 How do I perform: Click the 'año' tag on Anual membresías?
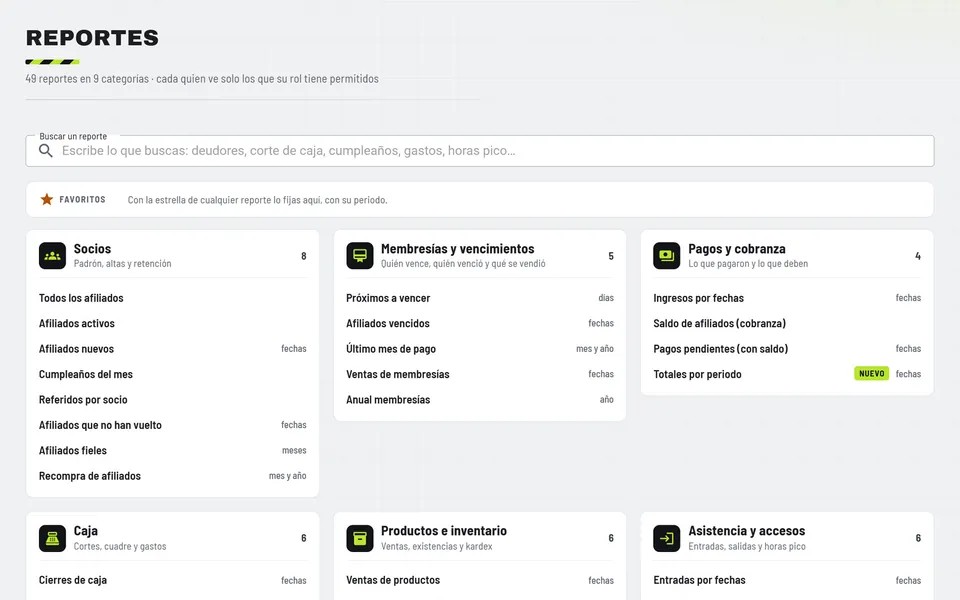tap(607, 400)
